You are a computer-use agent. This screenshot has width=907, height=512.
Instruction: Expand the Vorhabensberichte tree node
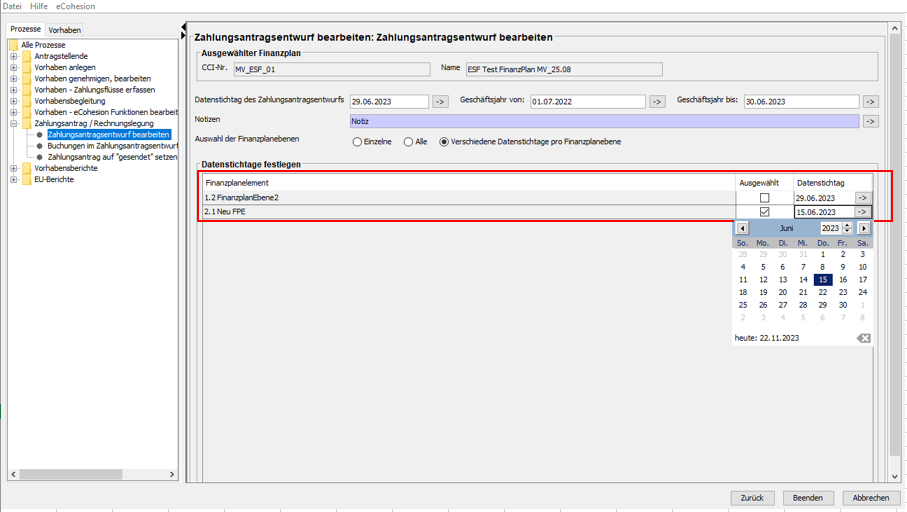14,168
